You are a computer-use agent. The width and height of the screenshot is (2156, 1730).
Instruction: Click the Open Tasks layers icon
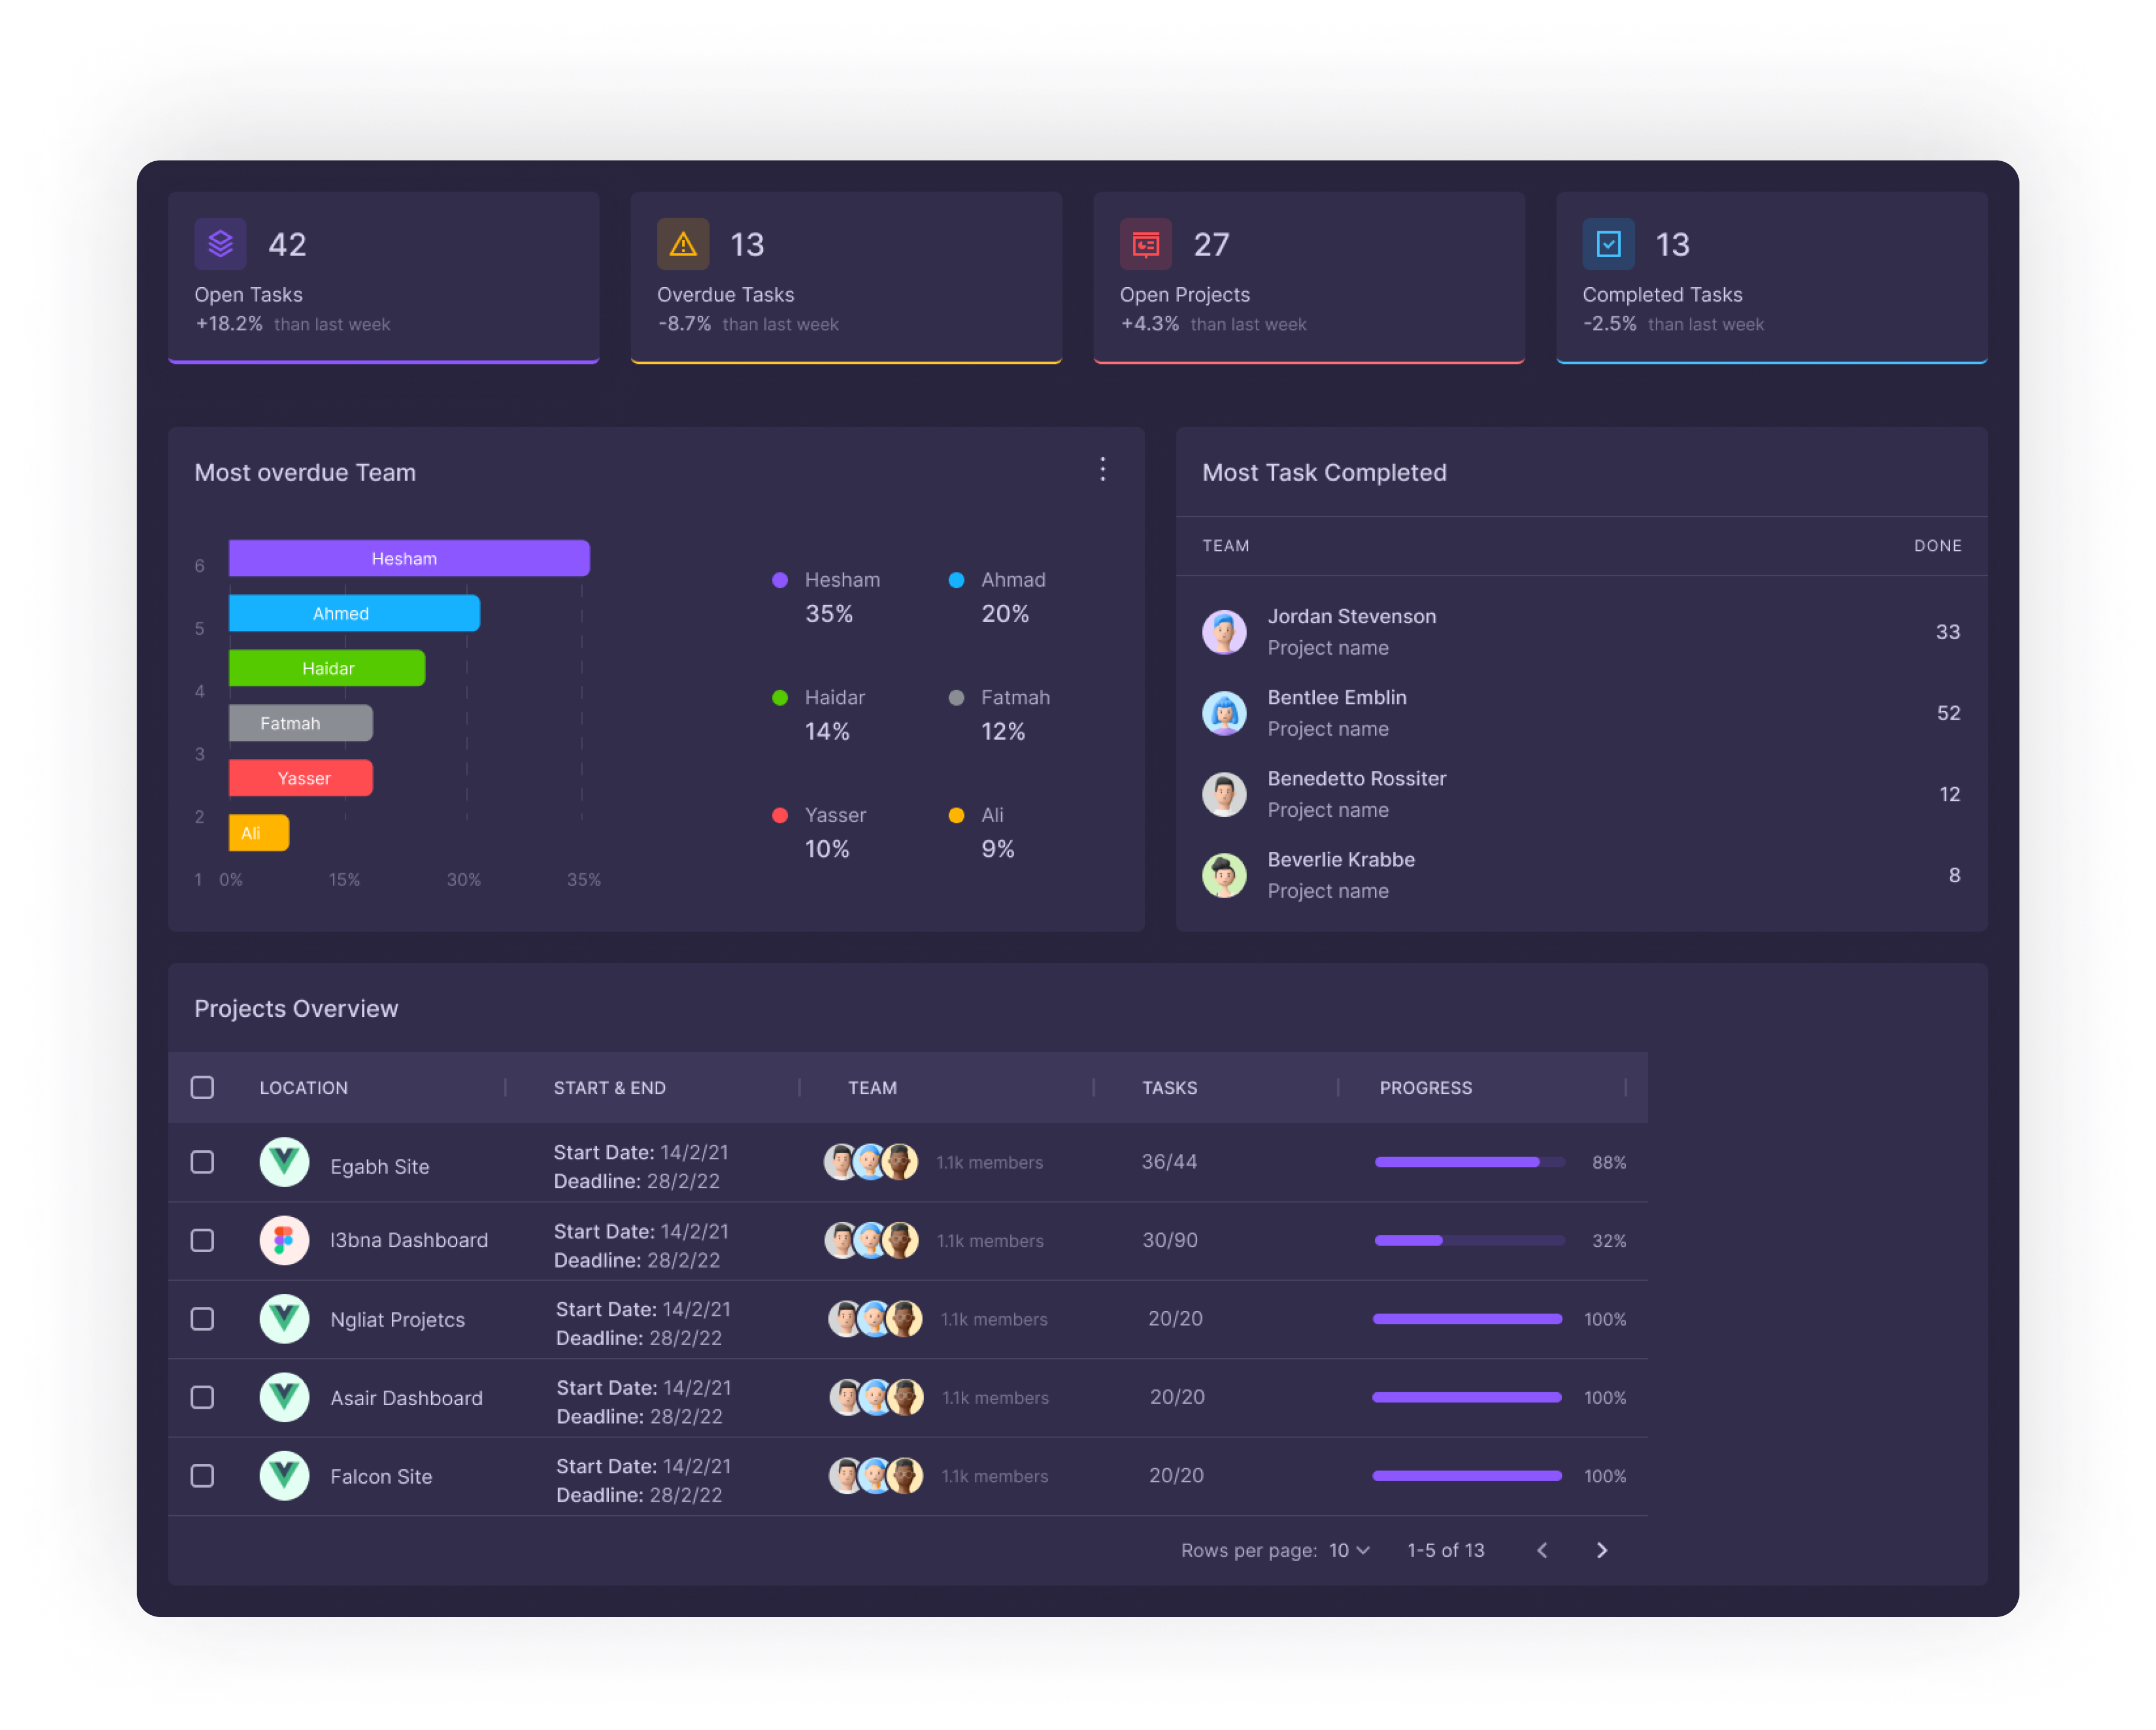pyautogui.click(x=220, y=244)
